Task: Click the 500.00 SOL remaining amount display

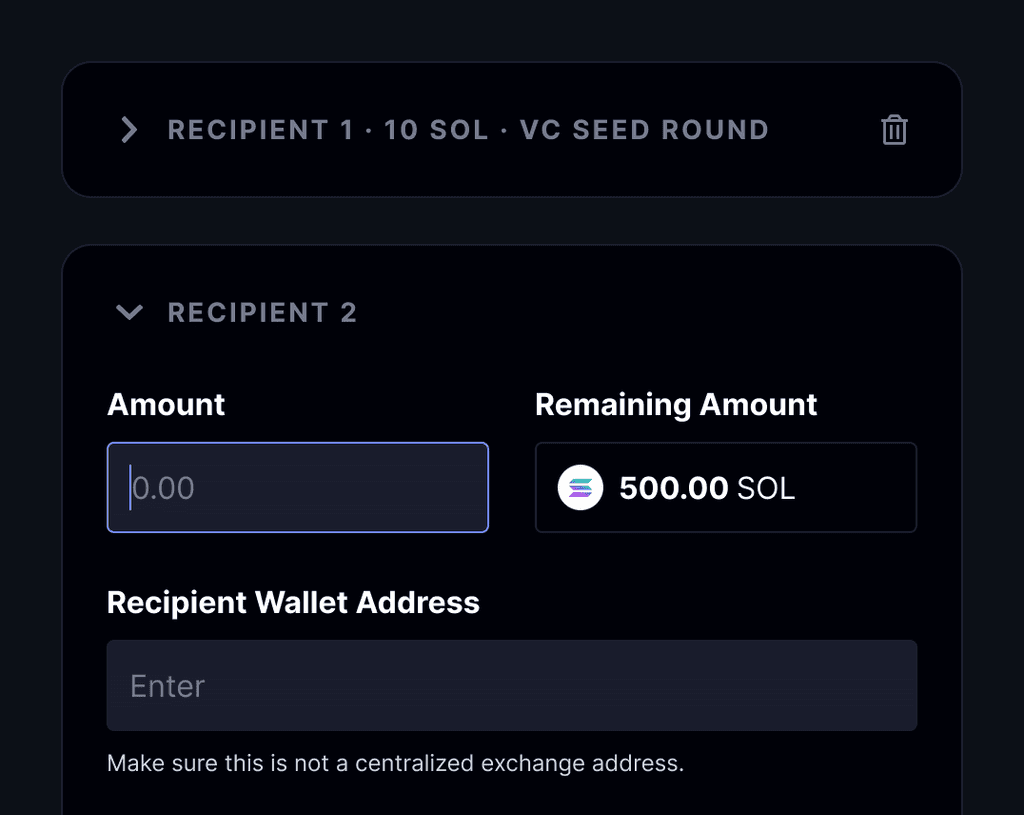Action: point(706,487)
